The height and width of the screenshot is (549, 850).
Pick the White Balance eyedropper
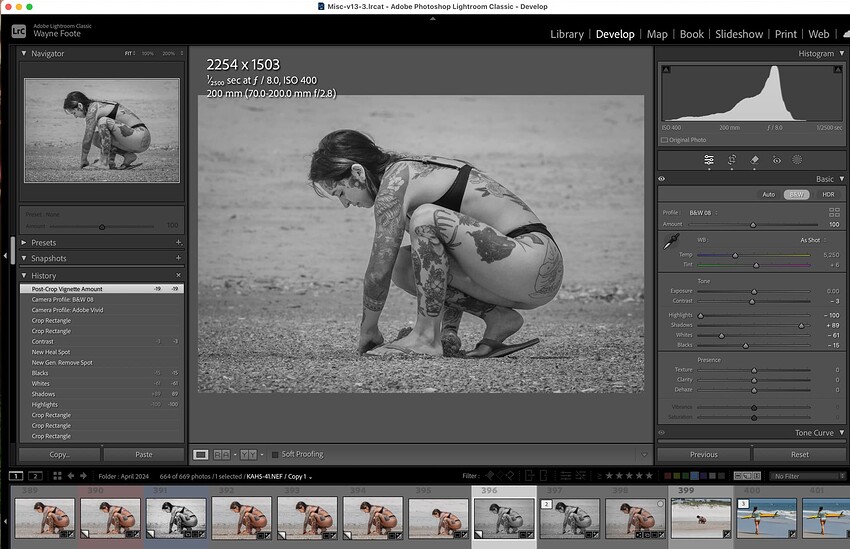click(x=670, y=242)
